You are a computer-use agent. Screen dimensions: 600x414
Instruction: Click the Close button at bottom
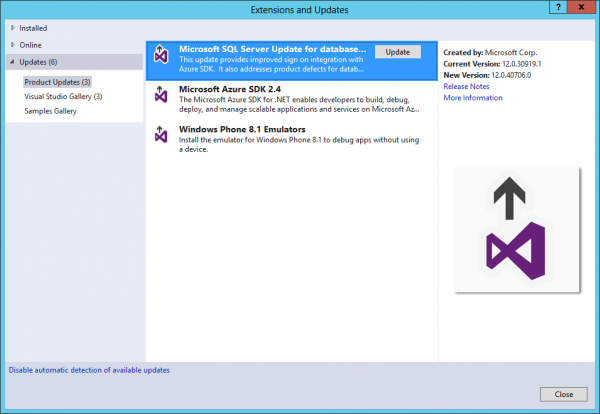pos(564,394)
